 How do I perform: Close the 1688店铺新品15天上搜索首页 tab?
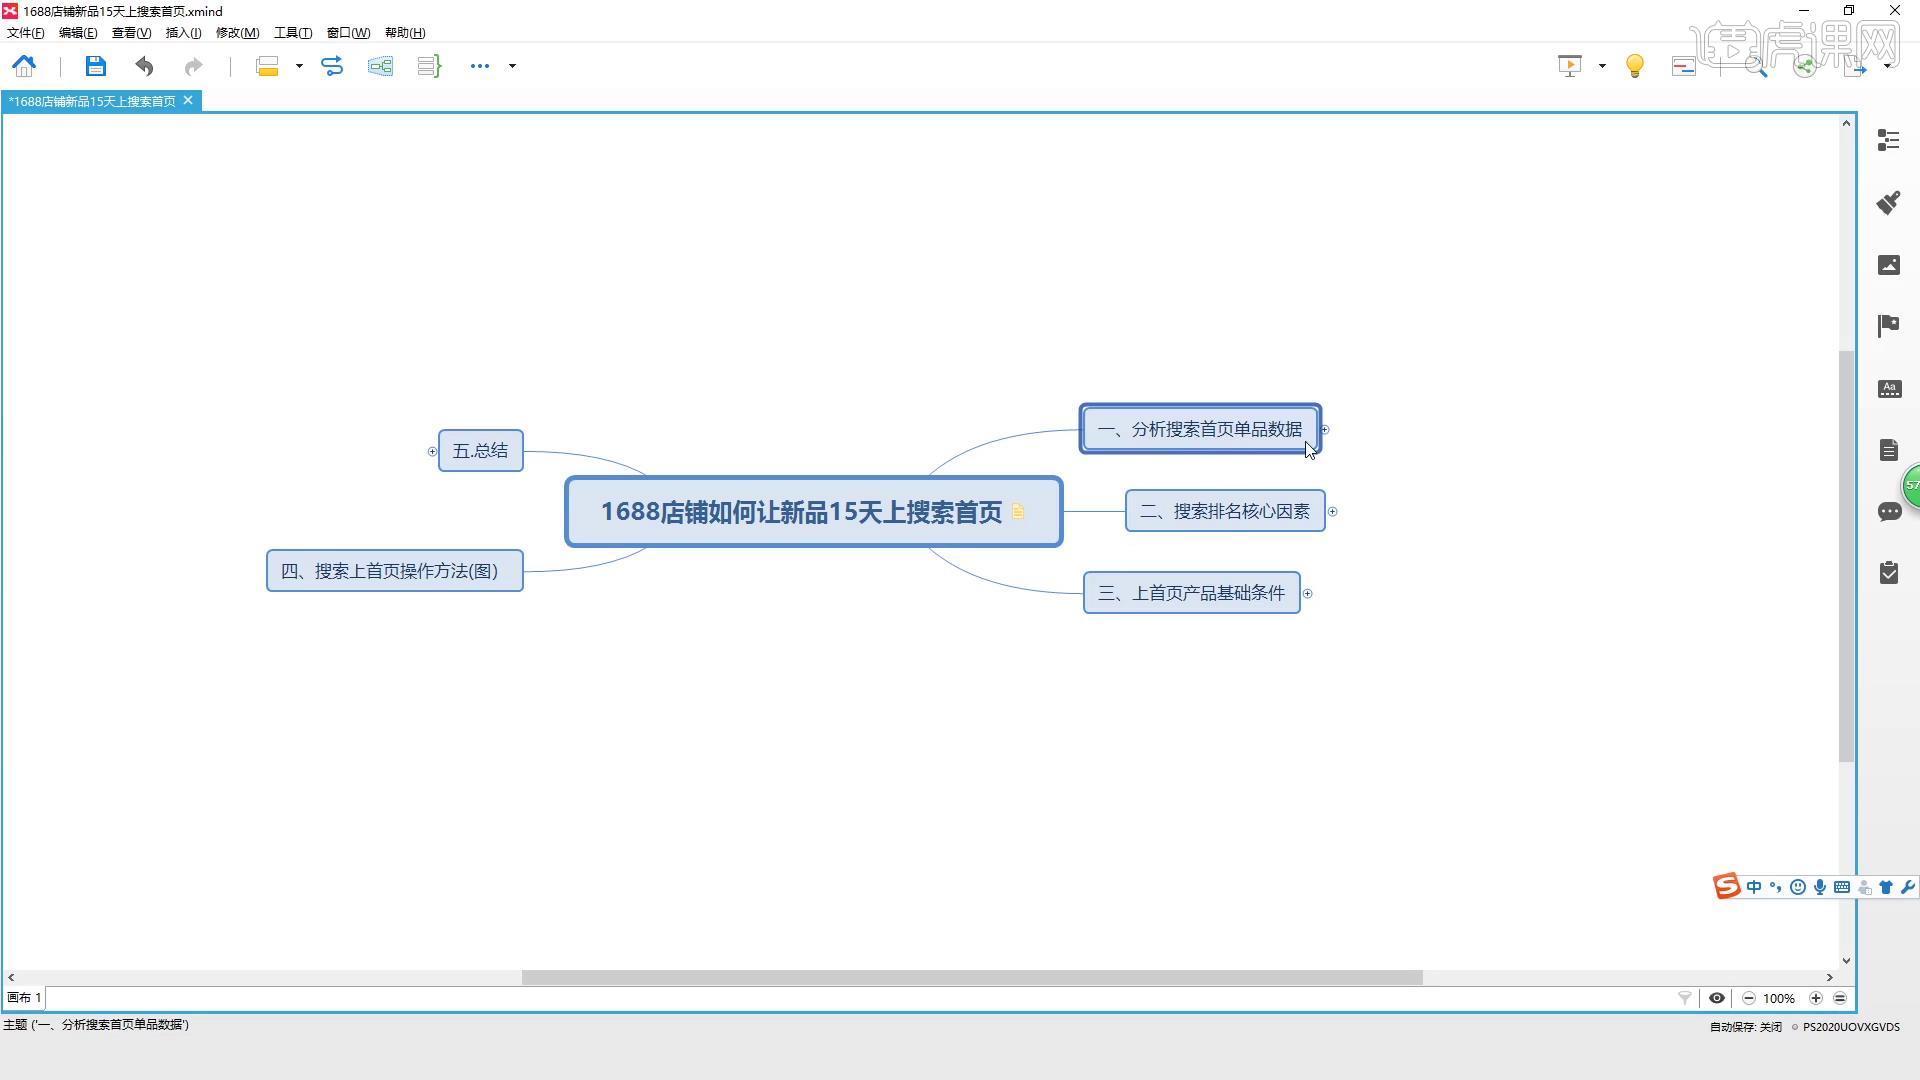pos(188,100)
